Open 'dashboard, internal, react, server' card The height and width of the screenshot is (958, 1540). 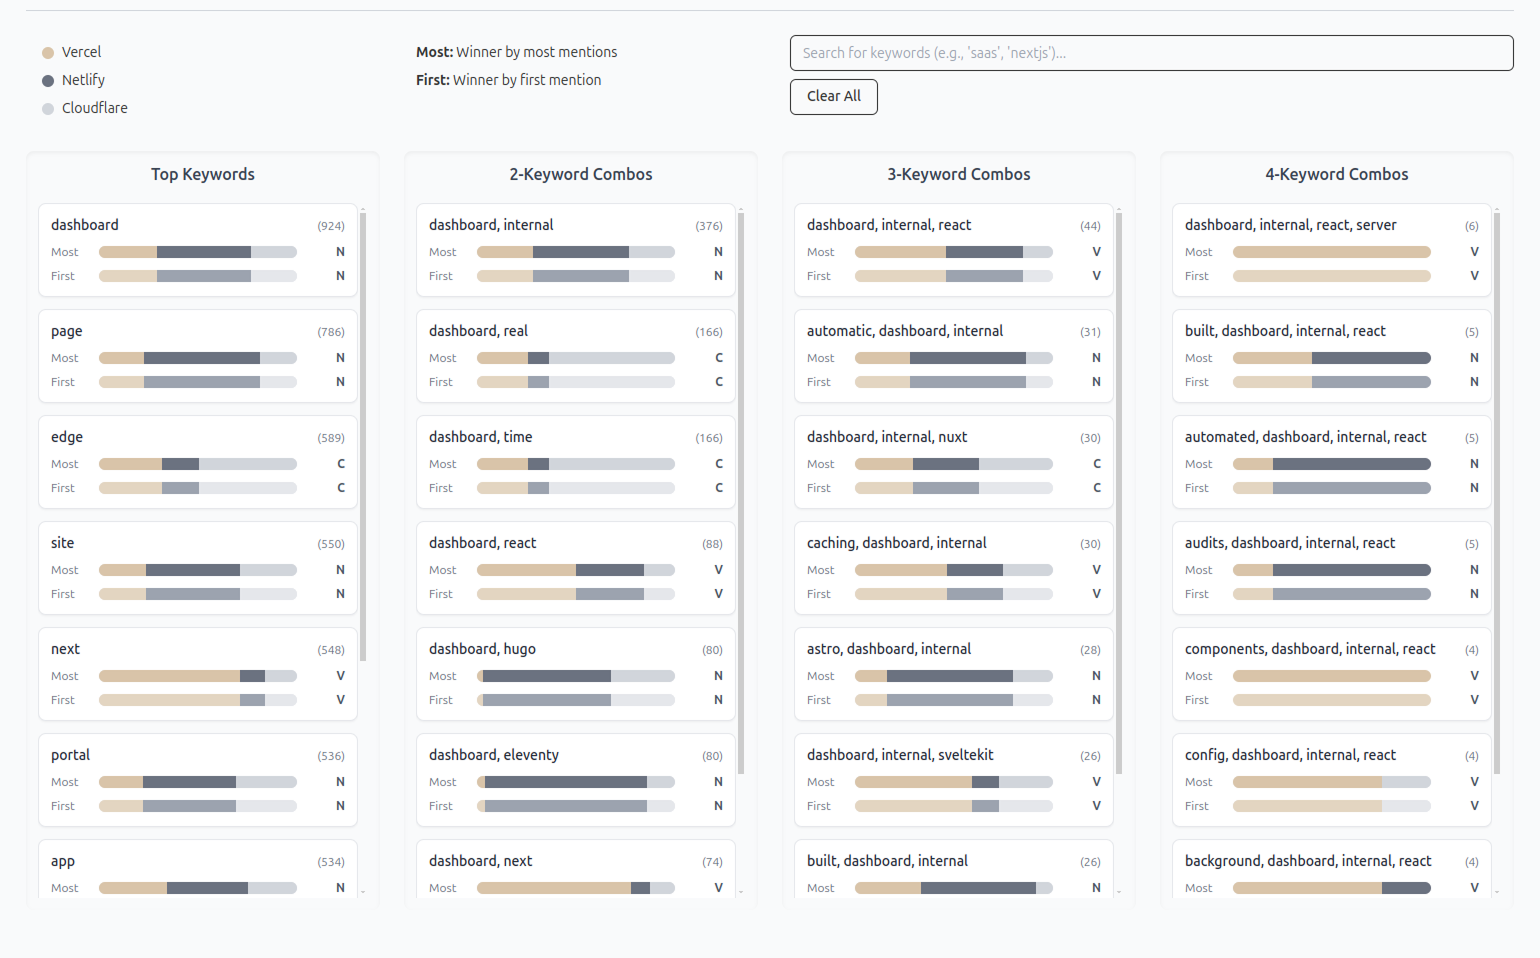[x=1331, y=249]
